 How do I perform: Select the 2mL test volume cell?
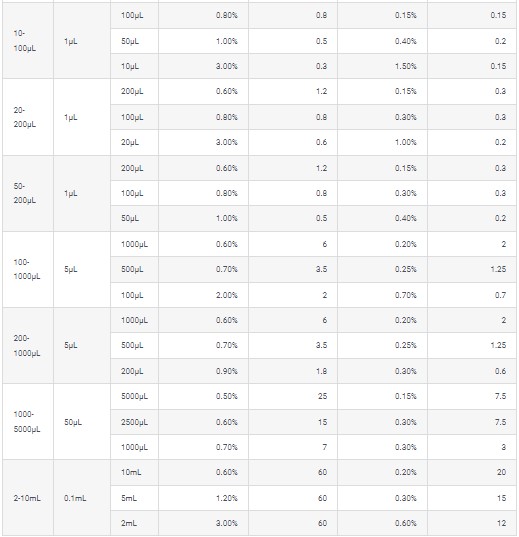tap(134, 523)
